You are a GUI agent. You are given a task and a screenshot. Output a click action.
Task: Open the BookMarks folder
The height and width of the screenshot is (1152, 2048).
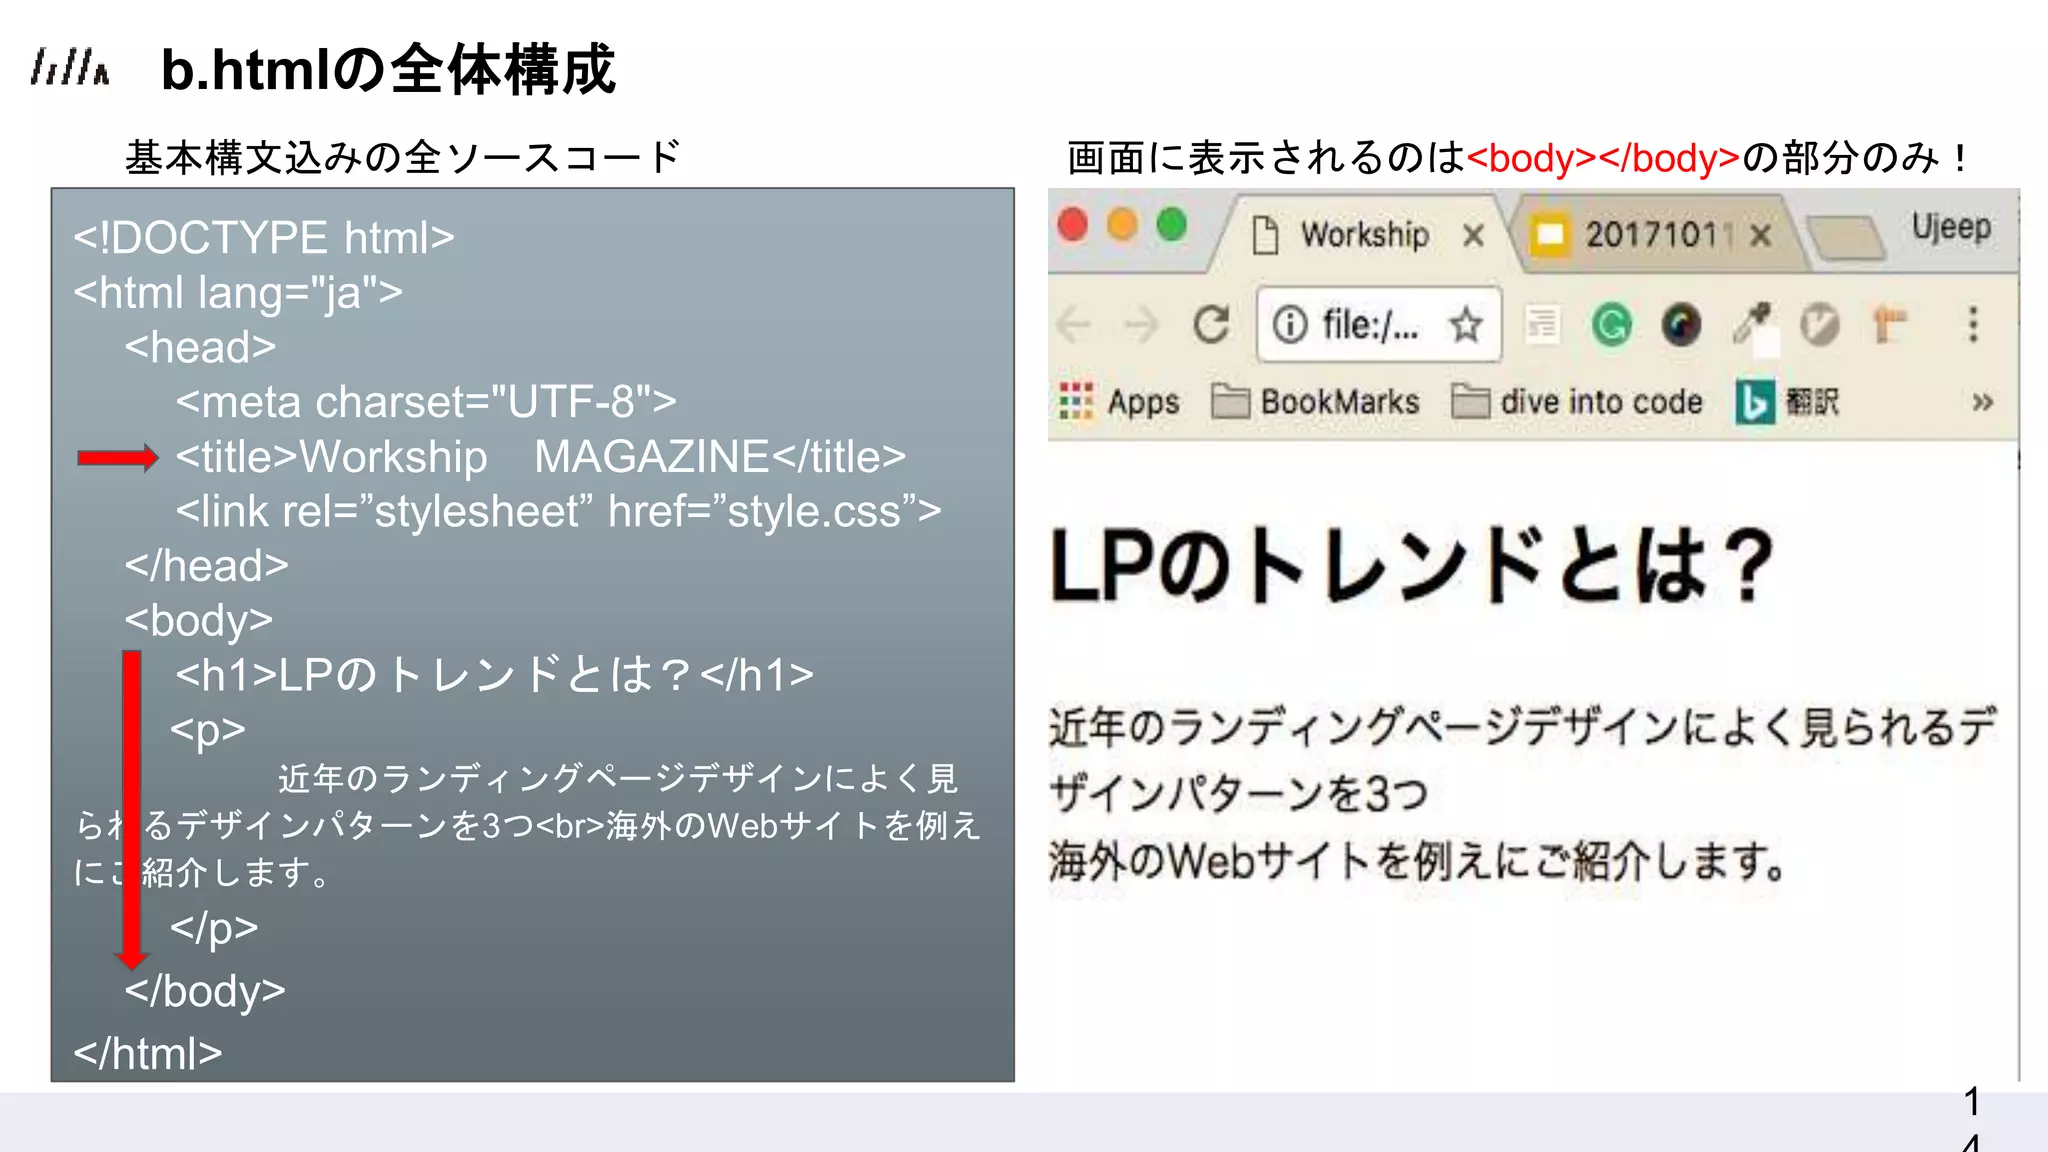[1315, 402]
